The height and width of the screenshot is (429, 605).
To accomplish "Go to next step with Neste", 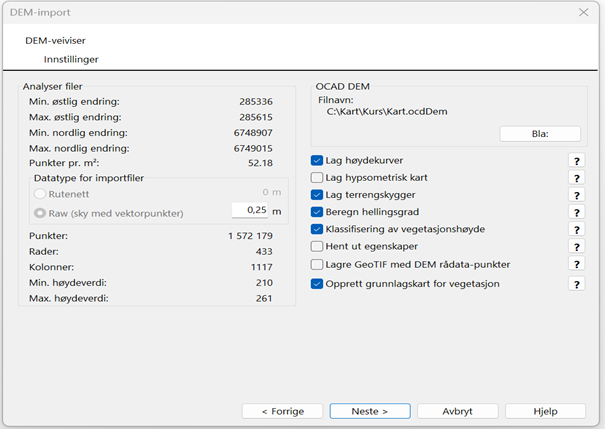I will click(370, 411).
